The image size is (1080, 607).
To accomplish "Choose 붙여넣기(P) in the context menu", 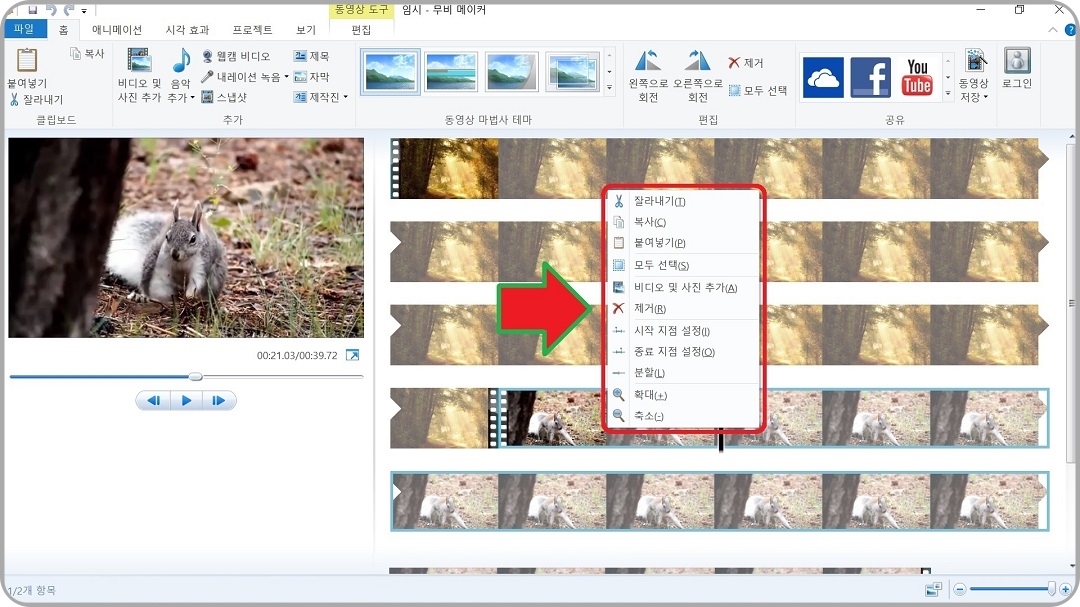I will tap(683, 243).
